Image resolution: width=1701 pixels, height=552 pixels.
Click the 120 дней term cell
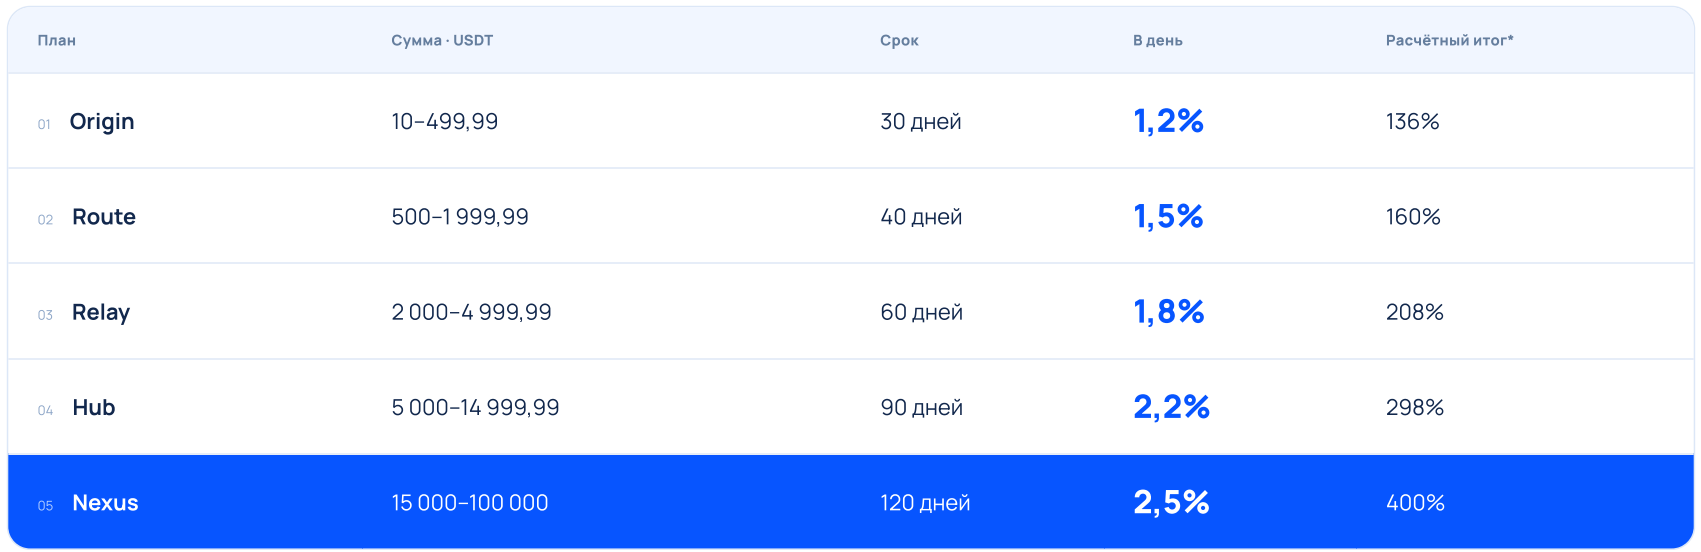point(925,503)
